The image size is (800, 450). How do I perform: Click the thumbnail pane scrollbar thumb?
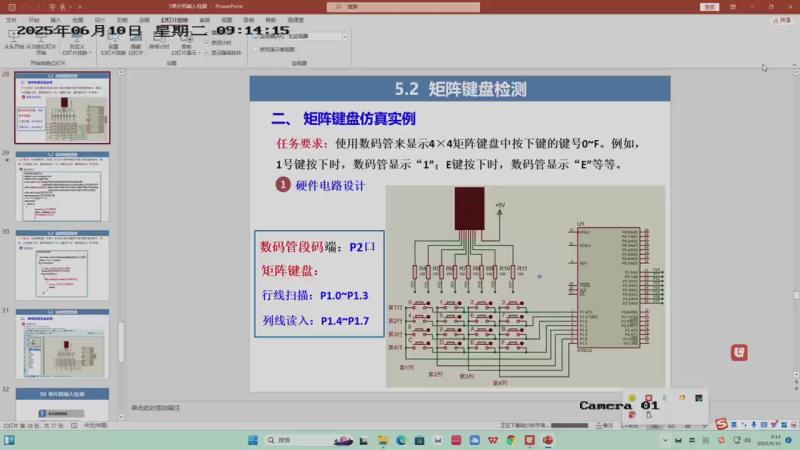click(121, 342)
